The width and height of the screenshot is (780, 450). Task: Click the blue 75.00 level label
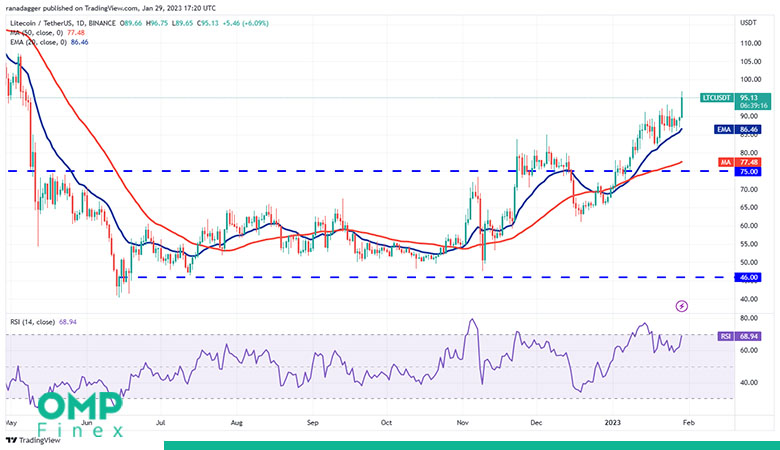(x=748, y=172)
